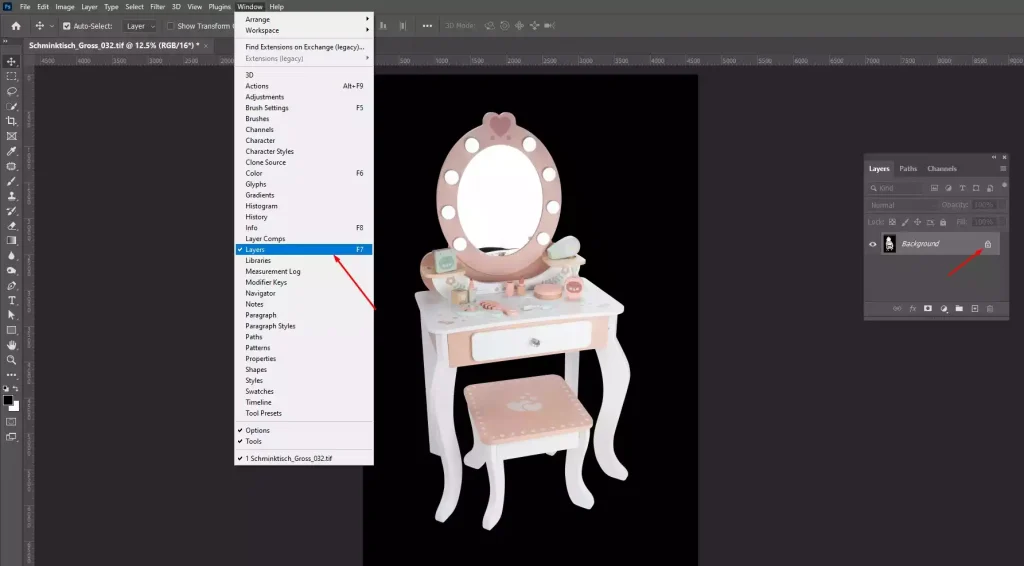The height and width of the screenshot is (566, 1024).
Task: Choose History from the Window menu
Action: click(304, 217)
